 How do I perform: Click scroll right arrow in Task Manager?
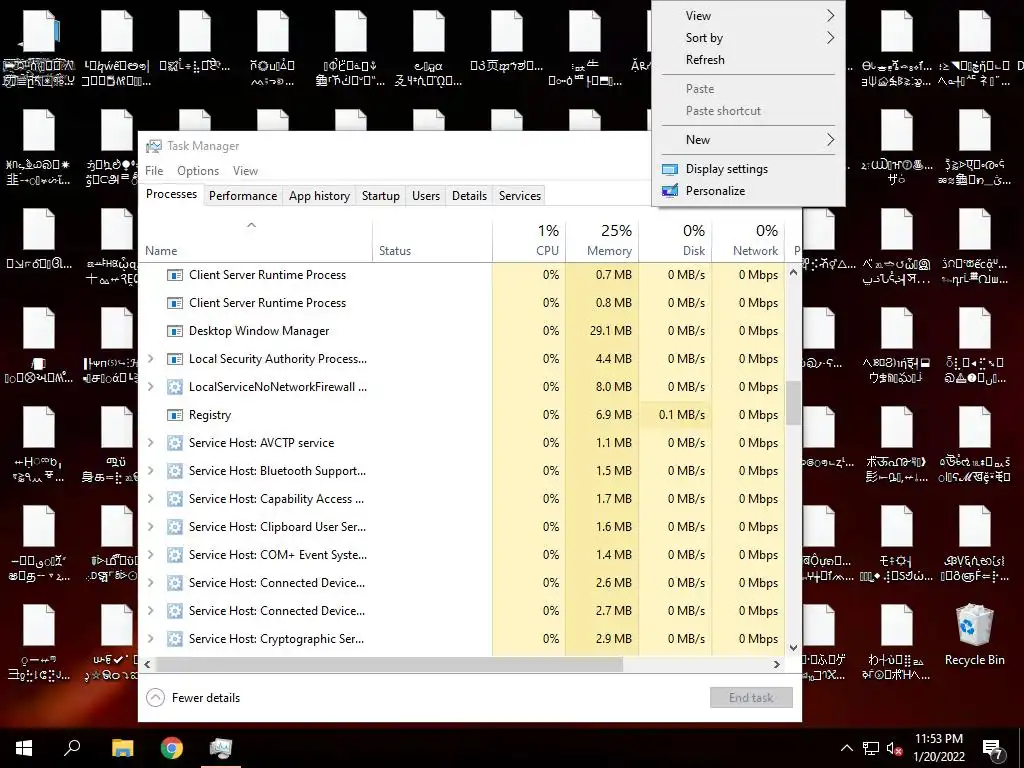[776, 664]
